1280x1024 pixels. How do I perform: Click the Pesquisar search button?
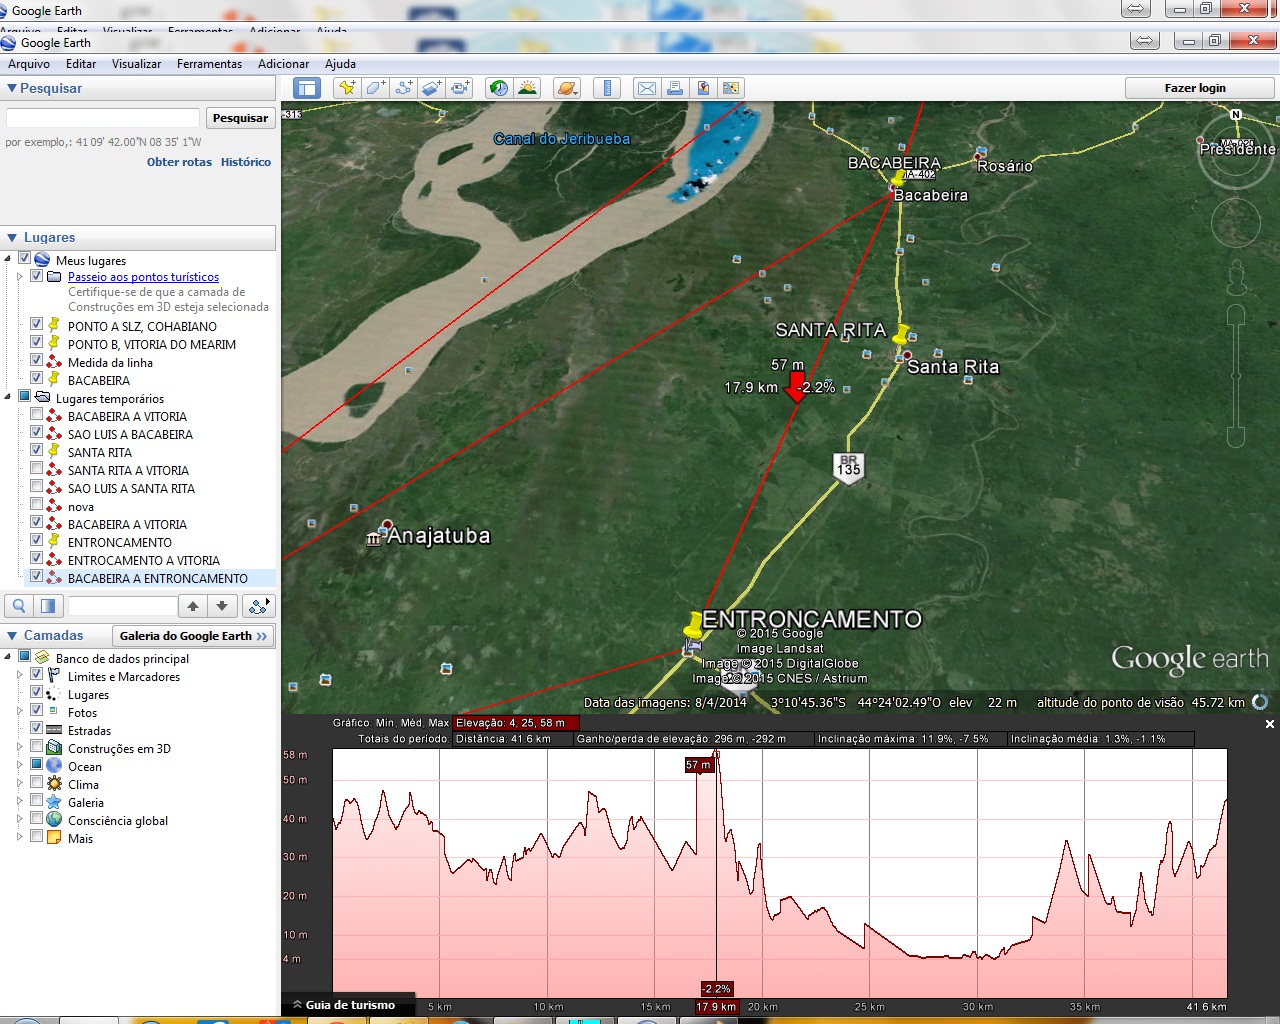(x=240, y=118)
